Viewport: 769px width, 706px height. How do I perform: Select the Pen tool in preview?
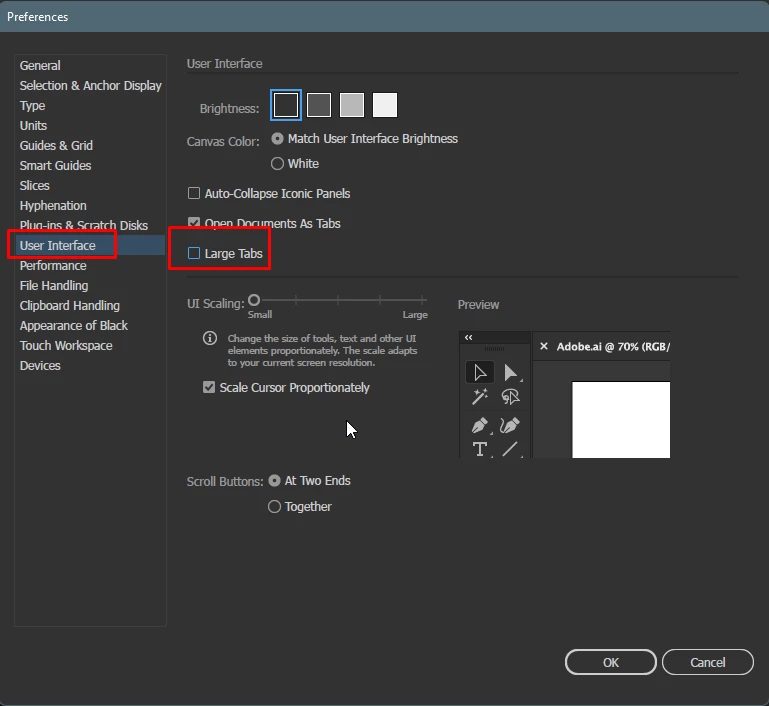tap(480, 425)
